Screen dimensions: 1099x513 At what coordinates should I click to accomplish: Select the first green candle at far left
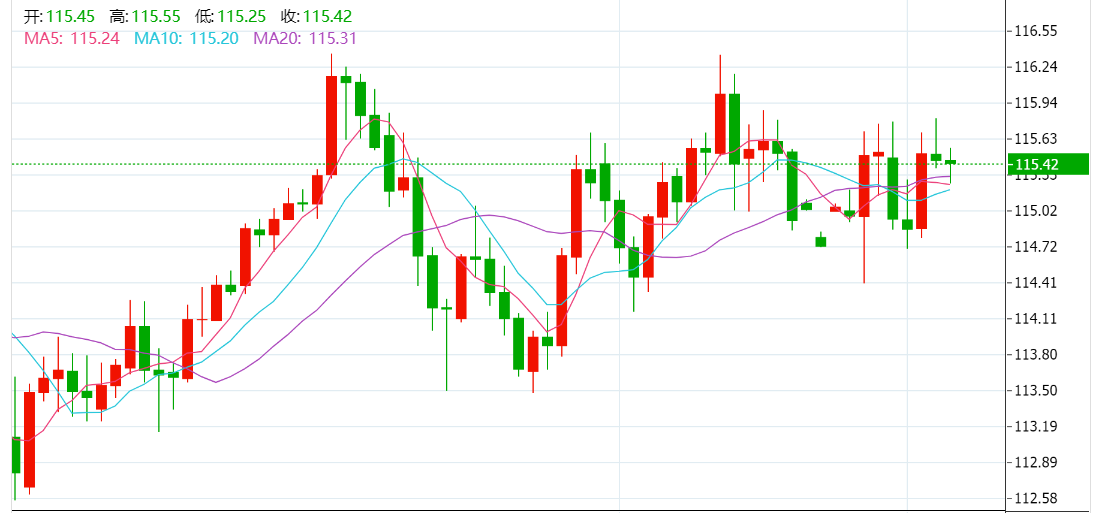[x=15, y=455]
